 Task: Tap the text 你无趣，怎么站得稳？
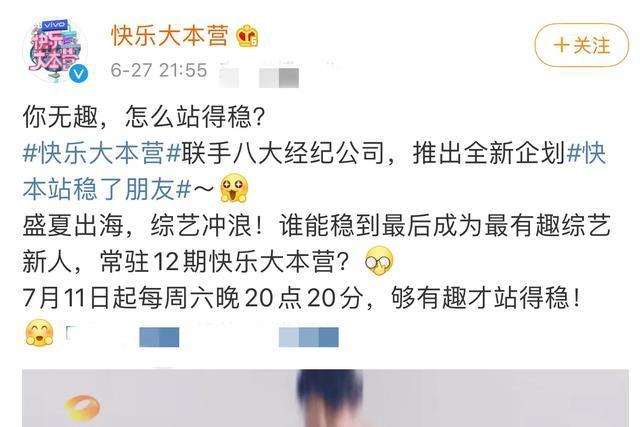[x=144, y=117]
